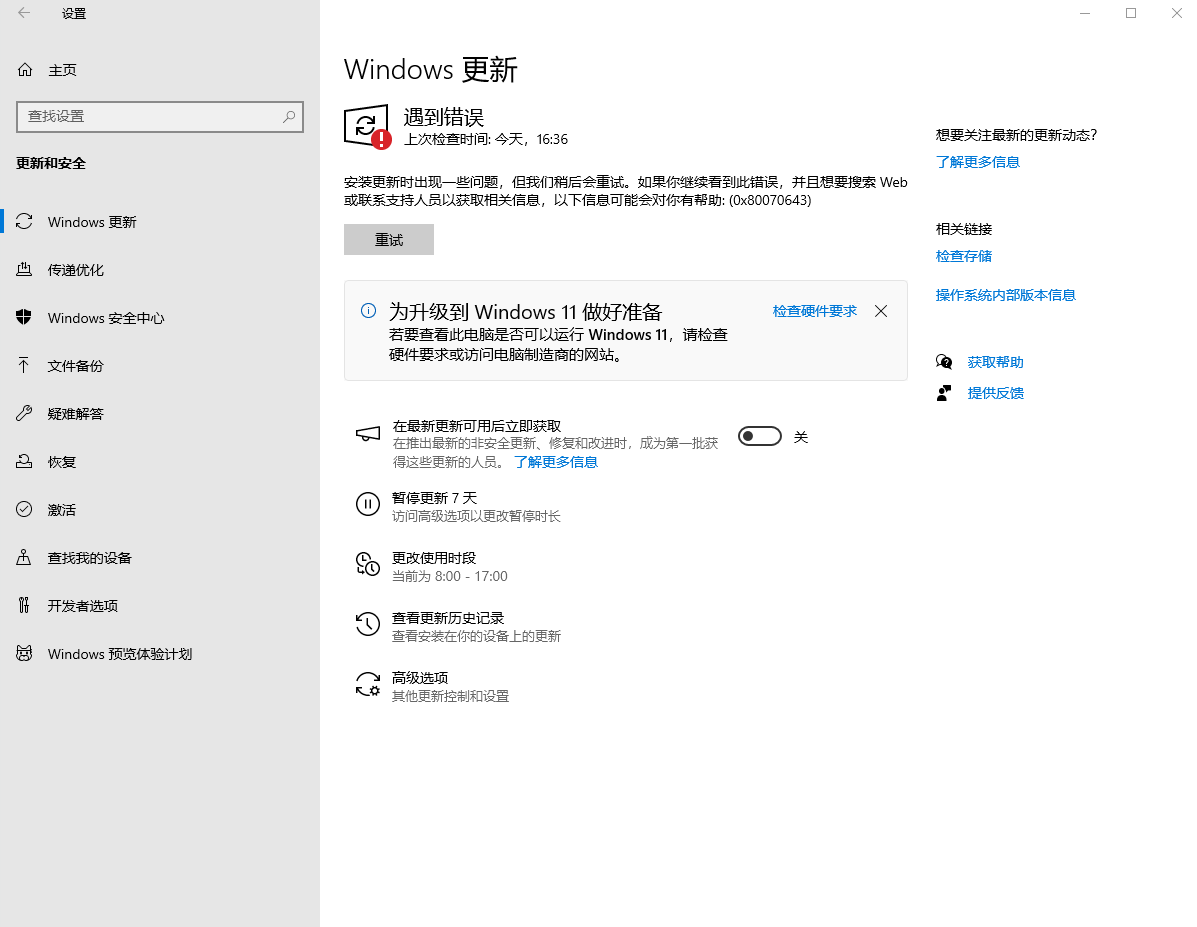1197x927 pixels.
Task: Open 查找我的设备 settings
Action: (x=160, y=557)
